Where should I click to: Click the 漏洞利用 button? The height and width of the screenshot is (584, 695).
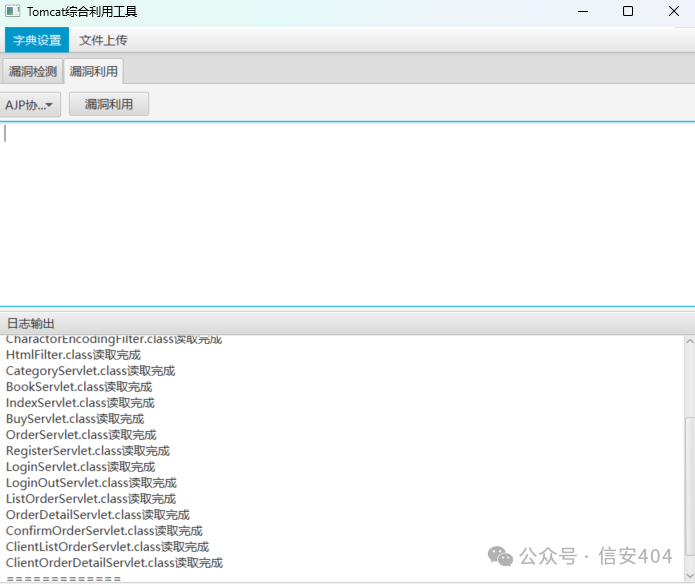click(x=109, y=104)
